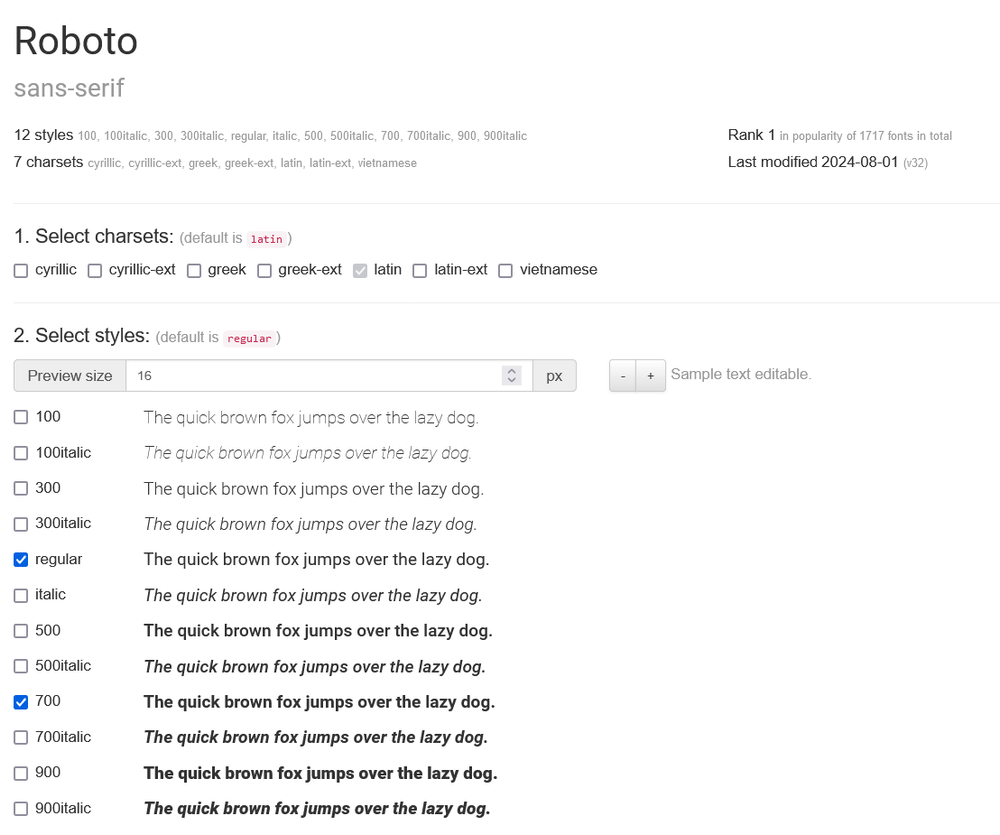Click the '7 charsets' summary text
This screenshot has height=835, width=1000.
coord(48,162)
